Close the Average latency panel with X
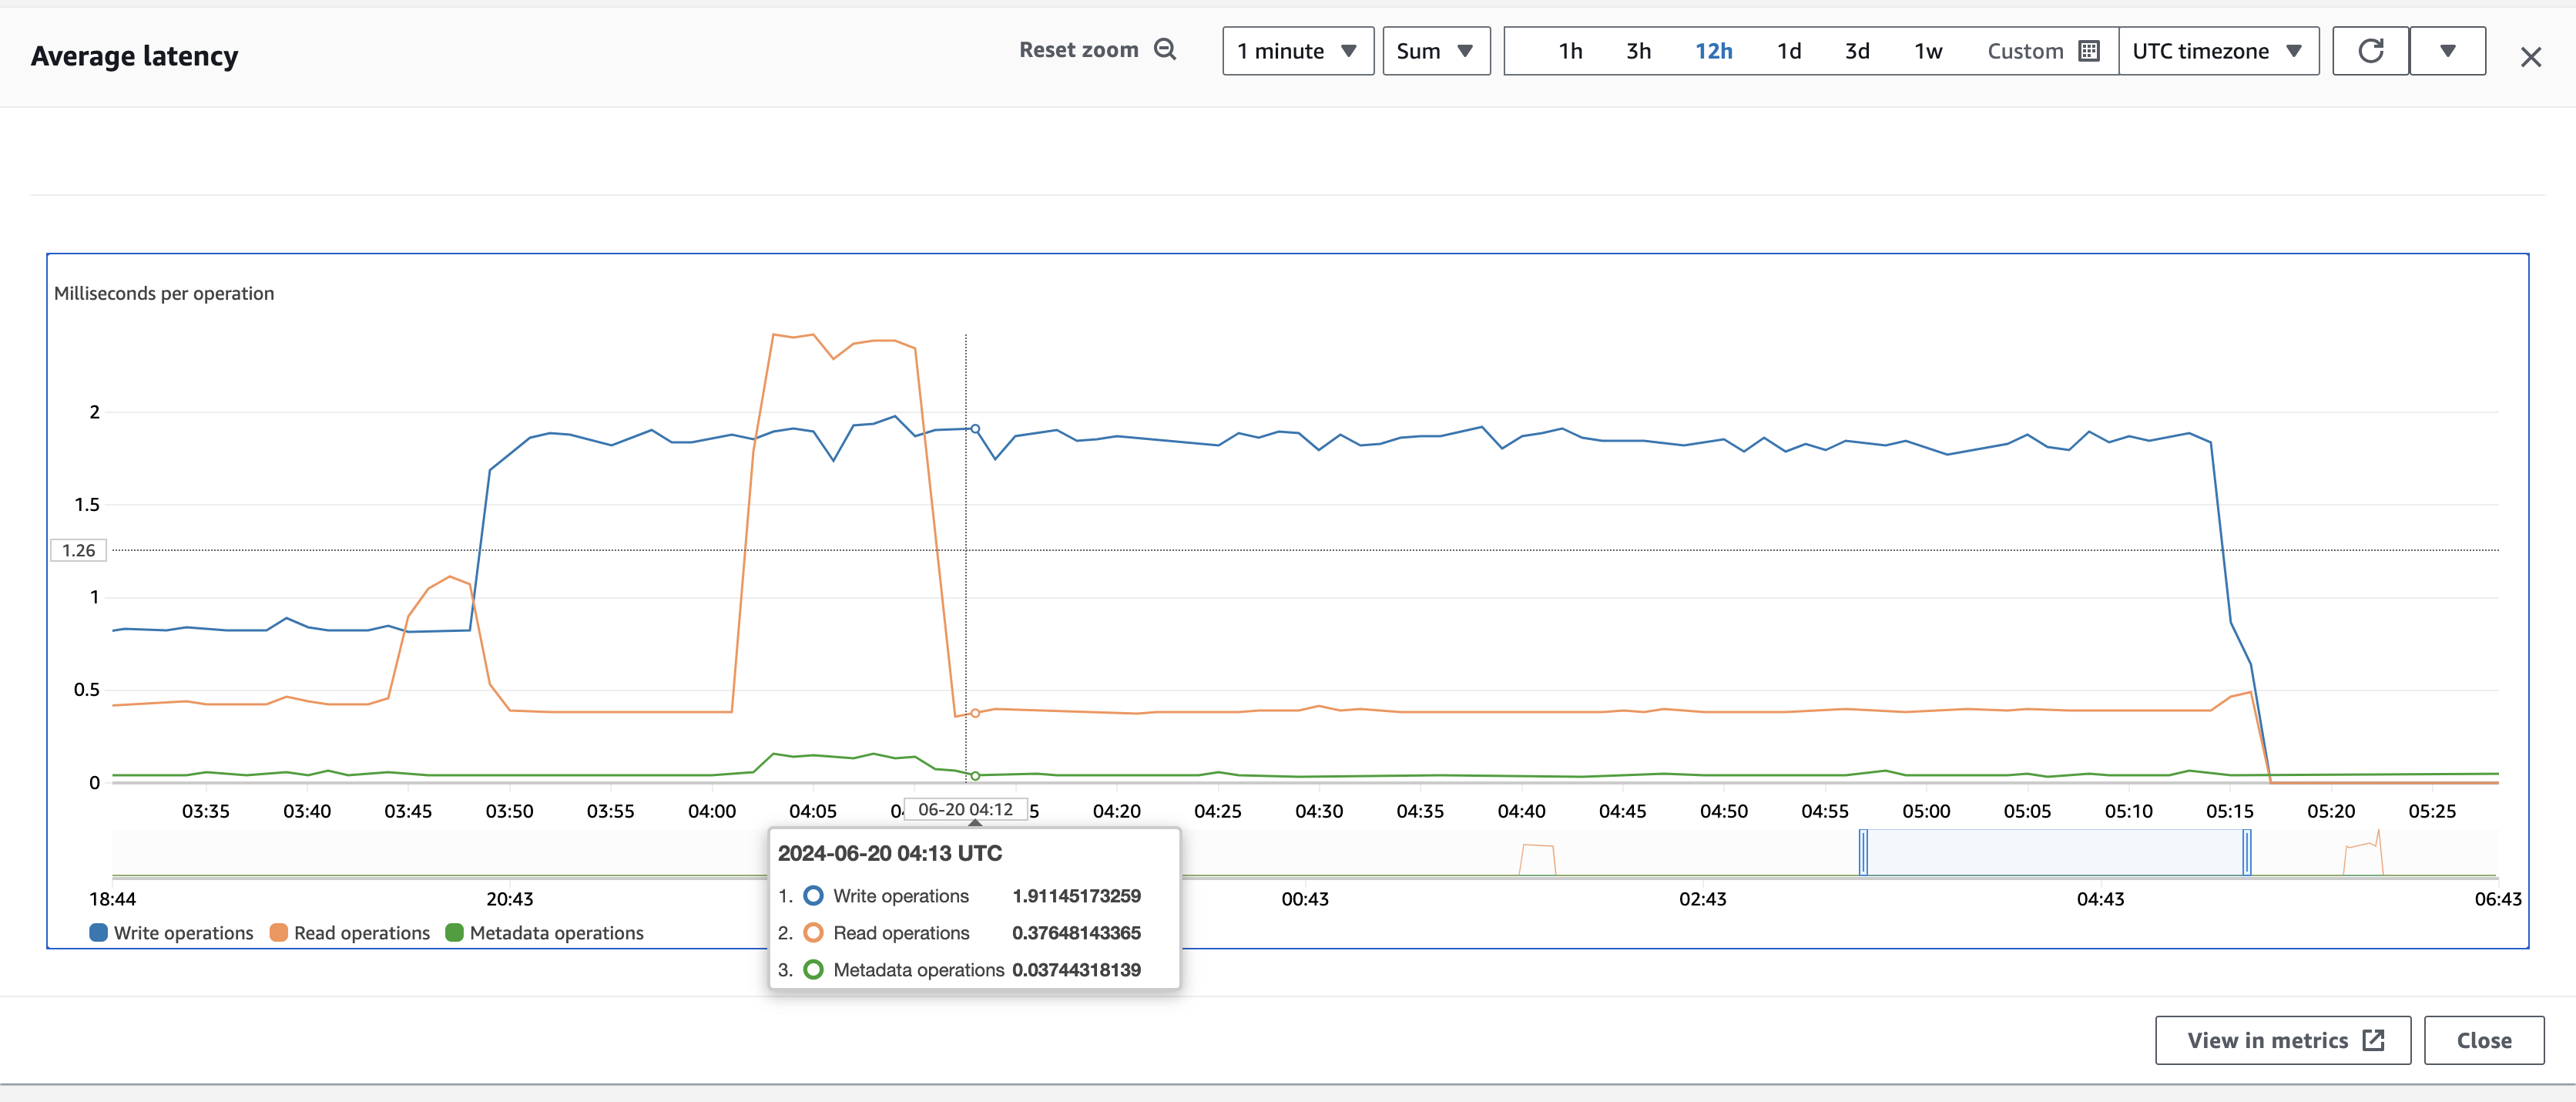The image size is (2576, 1102). [x=2530, y=57]
